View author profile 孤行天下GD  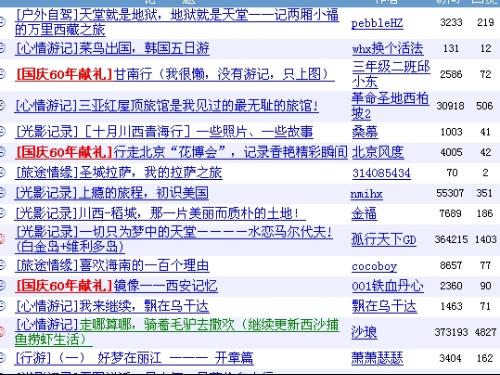(x=384, y=240)
